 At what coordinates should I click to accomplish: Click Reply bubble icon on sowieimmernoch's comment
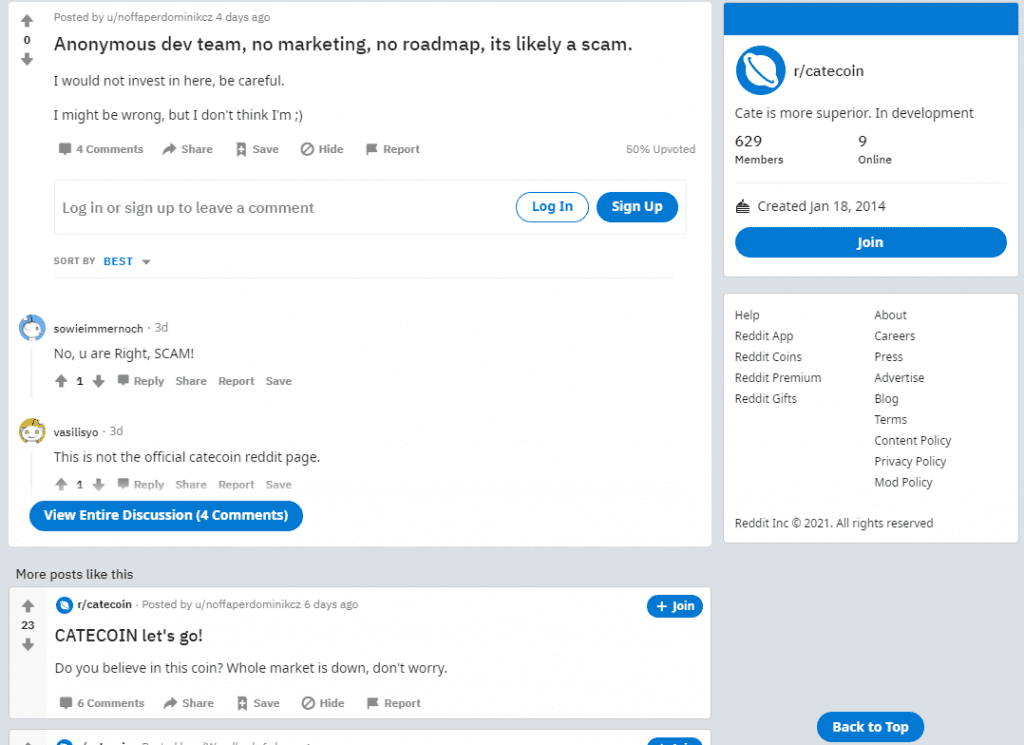pyautogui.click(x=123, y=380)
